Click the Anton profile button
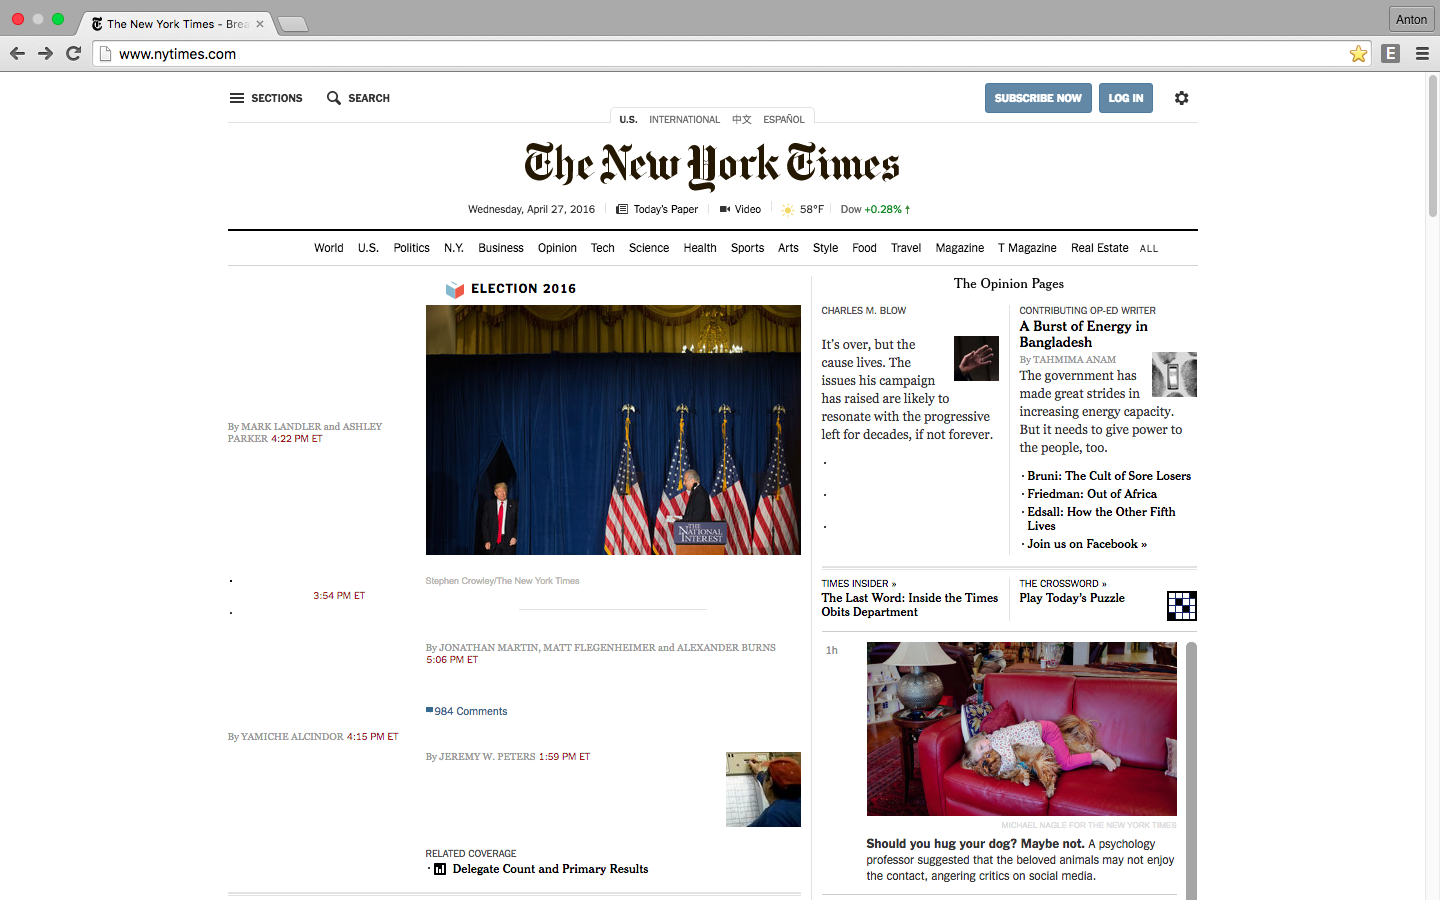This screenshot has width=1440, height=900. point(1411,19)
